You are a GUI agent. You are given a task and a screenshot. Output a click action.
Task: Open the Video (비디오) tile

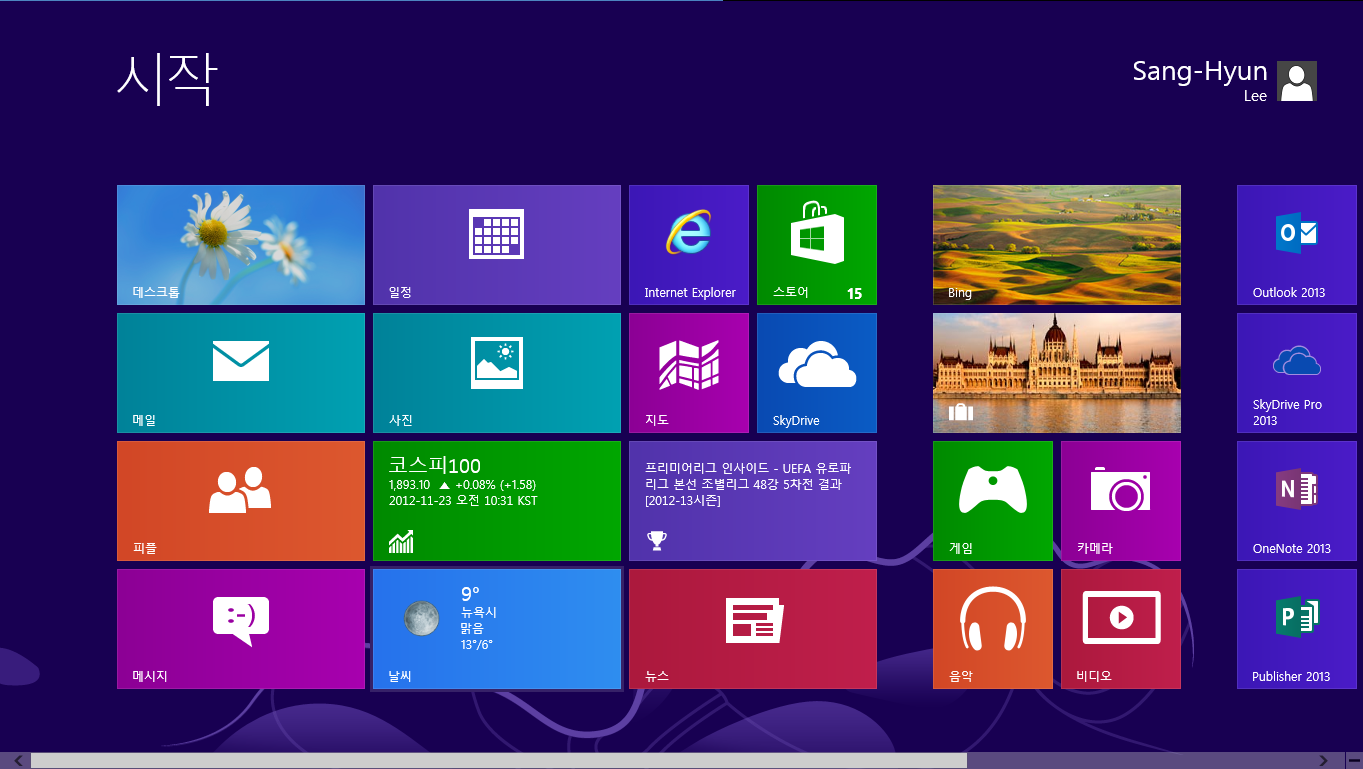point(1121,629)
